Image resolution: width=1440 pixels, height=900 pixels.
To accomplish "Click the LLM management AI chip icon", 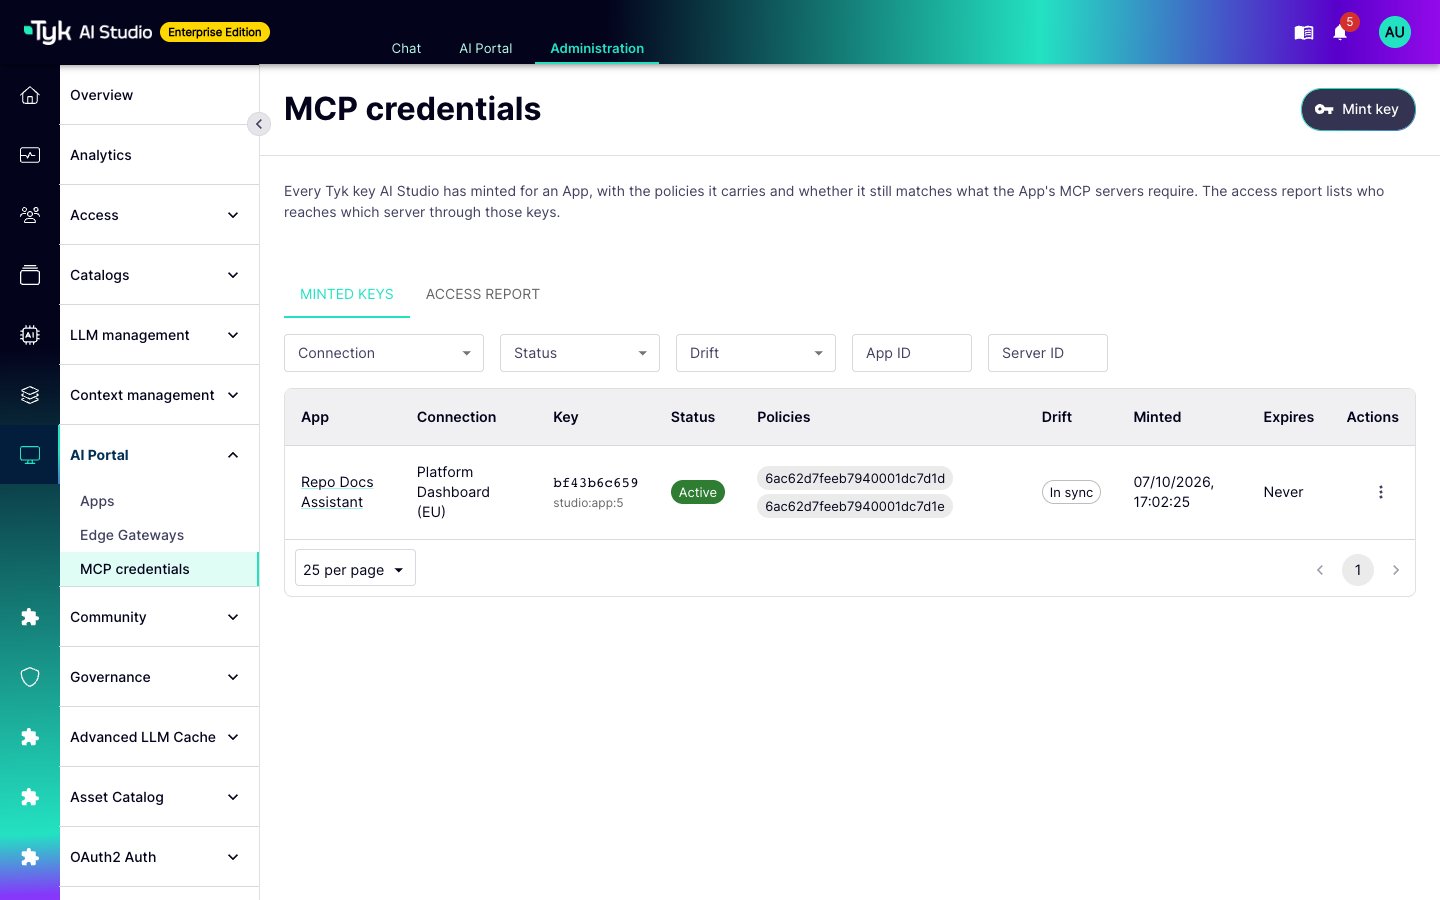I will coord(30,335).
